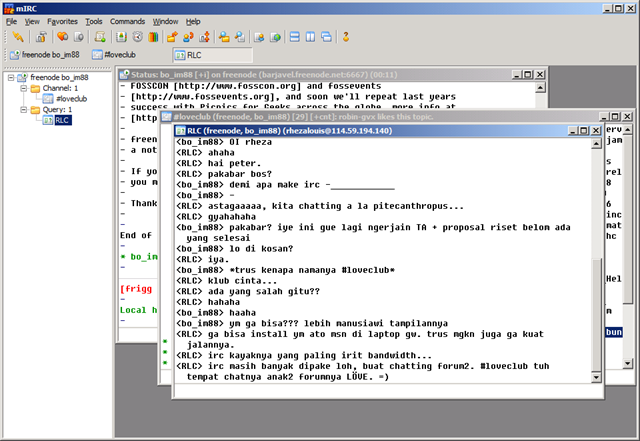Click 'Hel' nick in #loveclub nicklist
The width and height of the screenshot is (640, 441).
point(613,279)
